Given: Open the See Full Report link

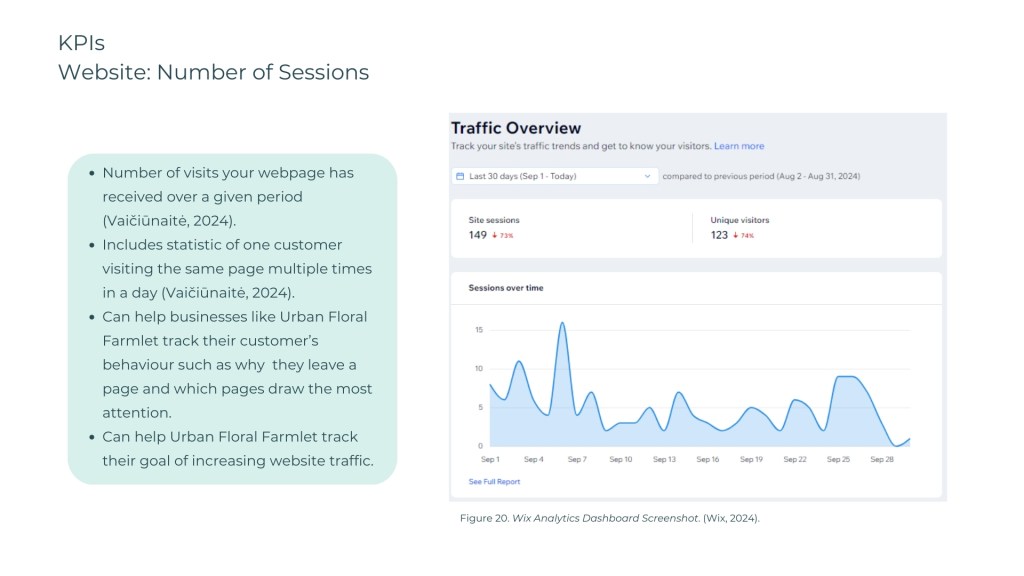Looking at the screenshot, I should coord(494,482).
